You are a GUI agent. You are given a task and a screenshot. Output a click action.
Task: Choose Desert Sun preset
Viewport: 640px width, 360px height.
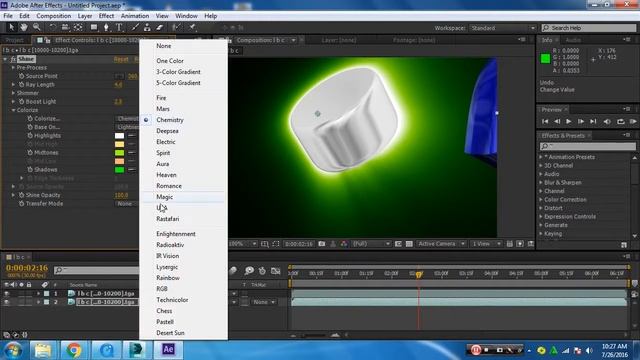(x=170, y=333)
